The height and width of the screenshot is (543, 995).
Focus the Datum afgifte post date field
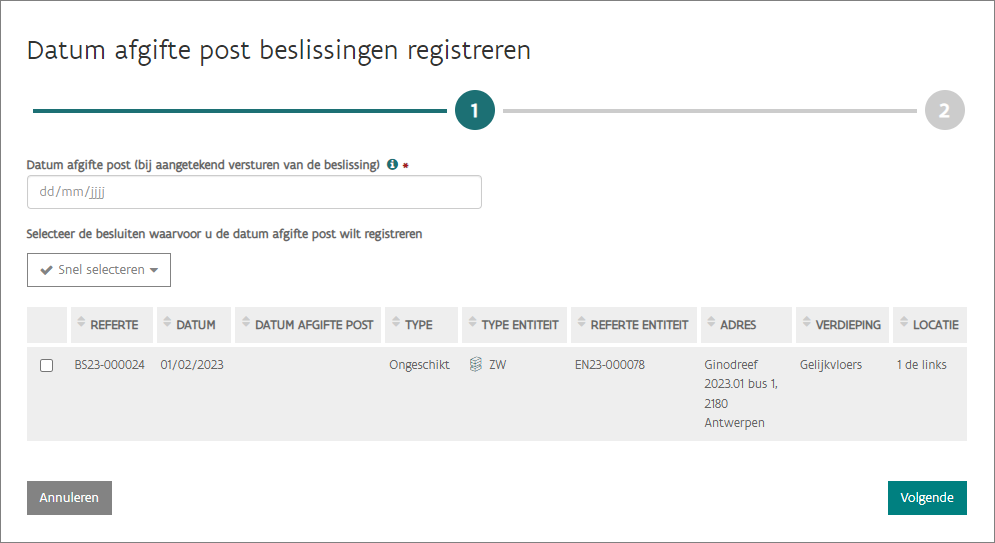tap(254, 192)
